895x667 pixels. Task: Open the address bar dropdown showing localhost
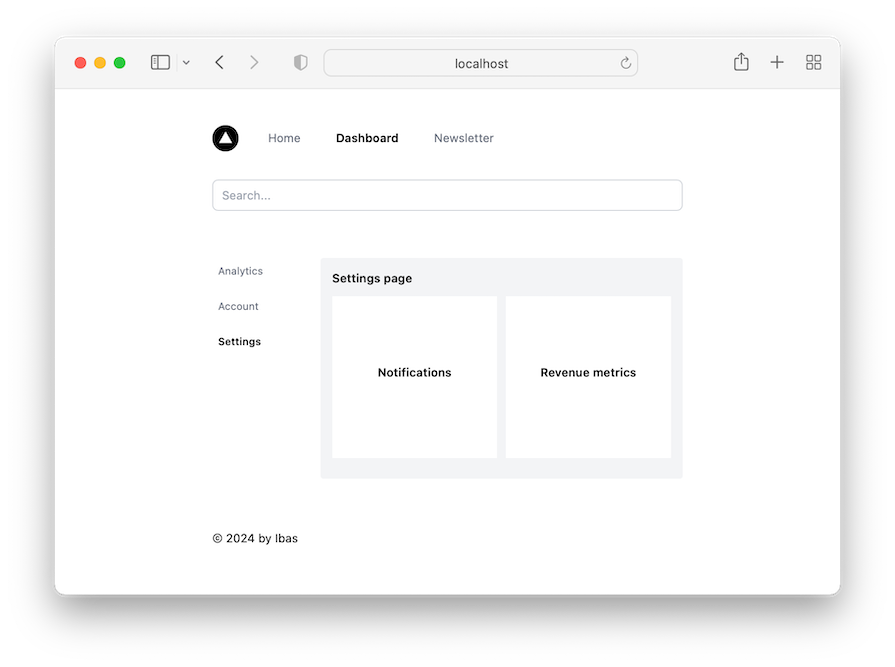pos(480,62)
